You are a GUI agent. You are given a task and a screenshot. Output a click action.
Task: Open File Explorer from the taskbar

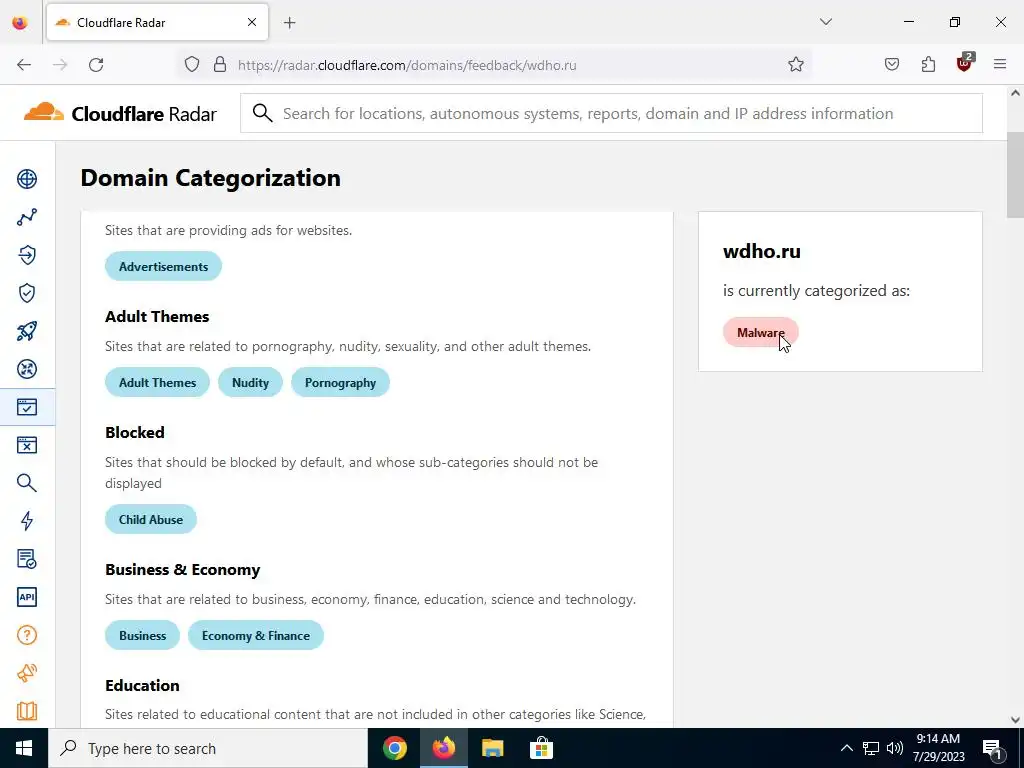click(492, 748)
